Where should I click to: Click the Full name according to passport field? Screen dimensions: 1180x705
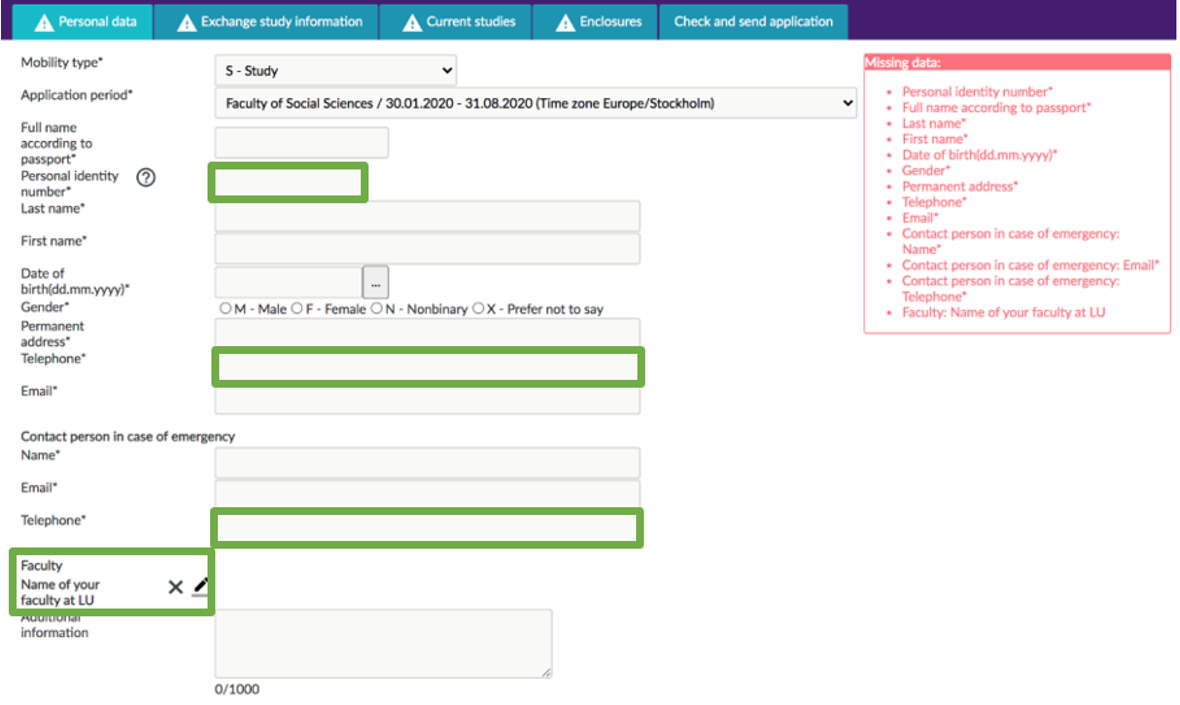pyautogui.click(x=301, y=143)
